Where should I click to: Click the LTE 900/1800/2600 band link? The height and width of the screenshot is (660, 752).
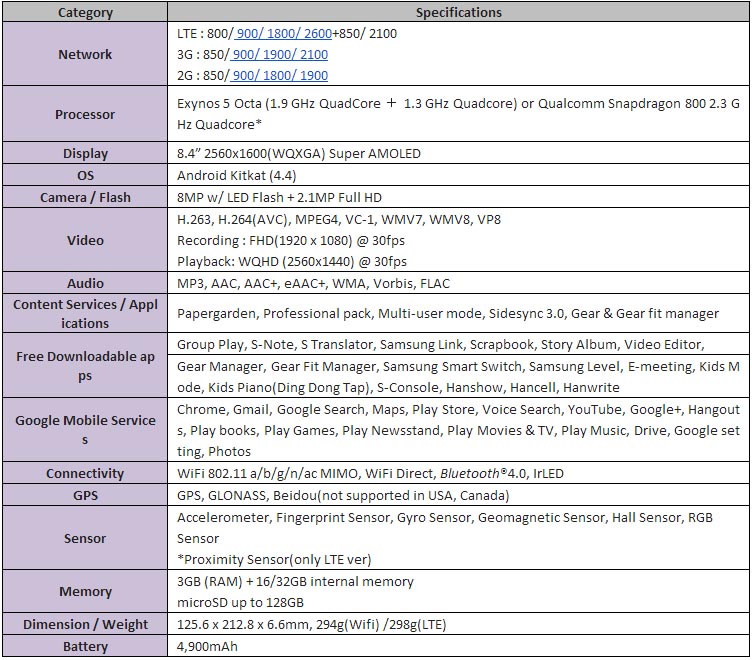283,34
